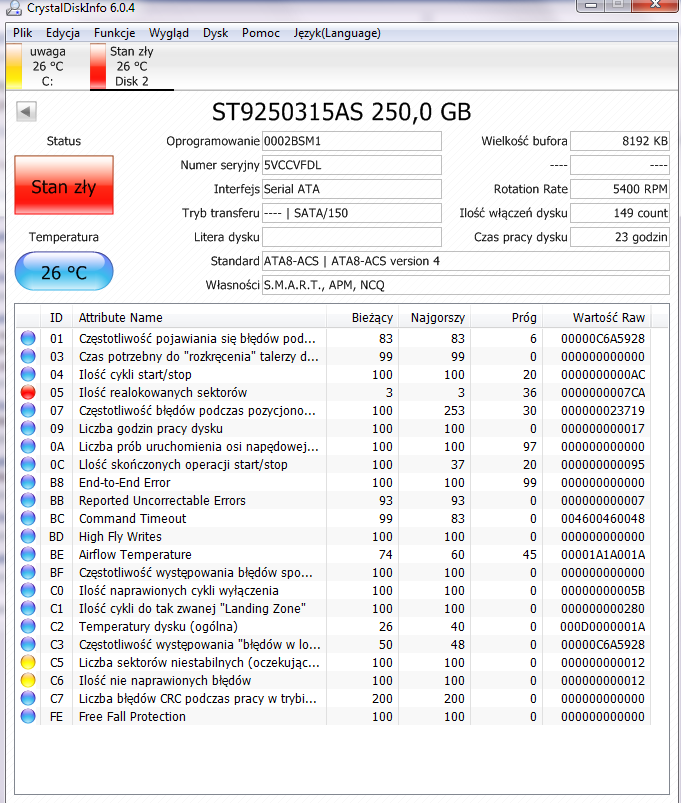681x803 pixels.
Task: Click blue status dot for attribute 04
Action: 28,374
